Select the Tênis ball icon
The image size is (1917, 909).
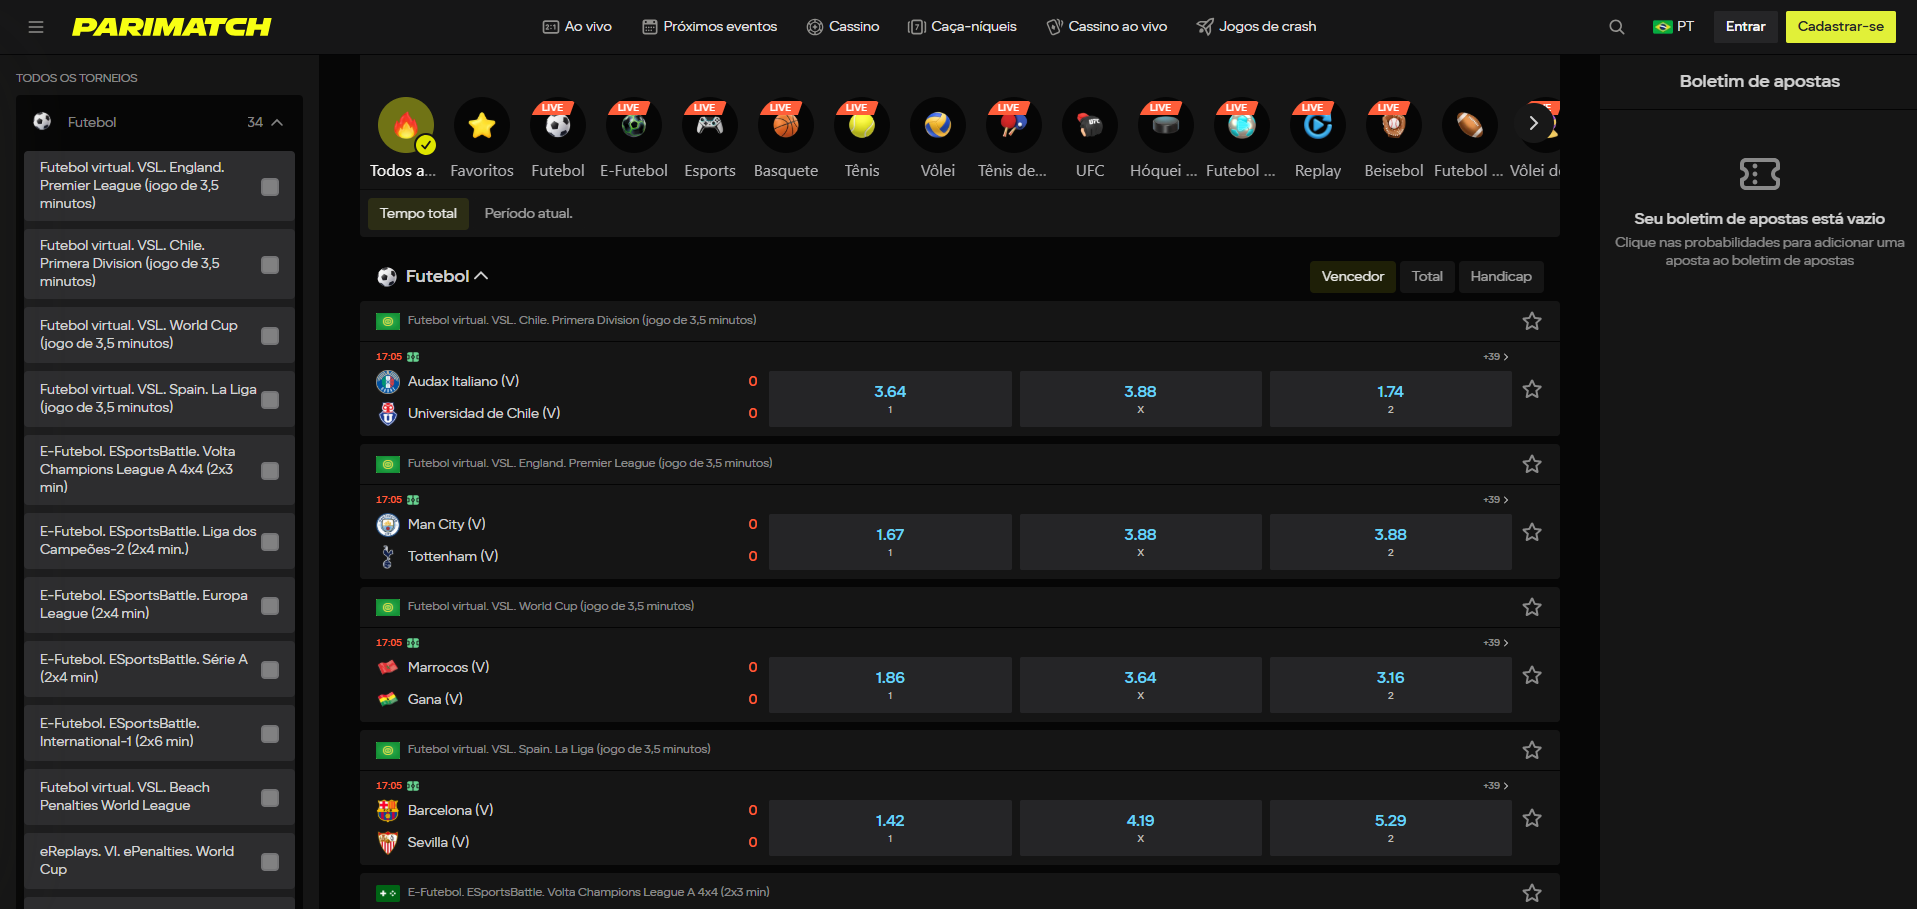click(862, 125)
